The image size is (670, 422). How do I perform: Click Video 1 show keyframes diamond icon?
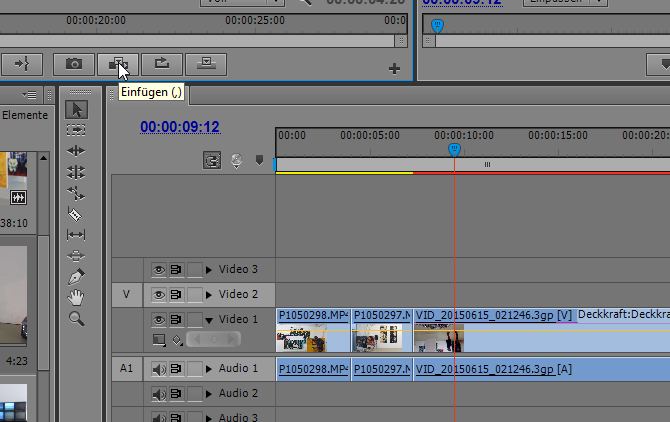[x=177, y=340]
